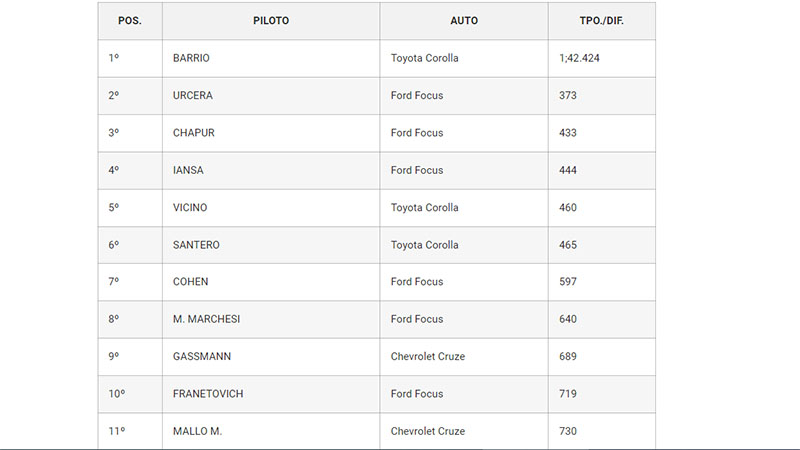Click the time 1;42.424 cell
The image size is (800, 450).
click(x=580, y=58)
